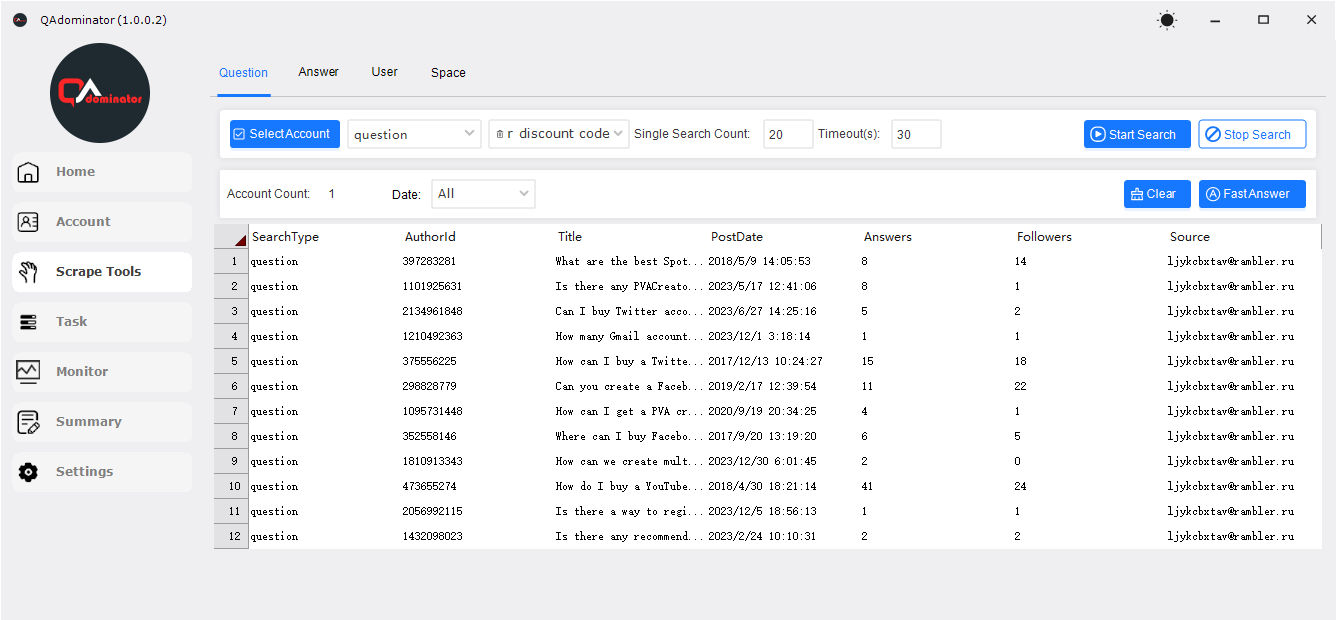Open the search type 'question' dropdown
Viewport: 1336px width, 620px height.
coord(414,134)
